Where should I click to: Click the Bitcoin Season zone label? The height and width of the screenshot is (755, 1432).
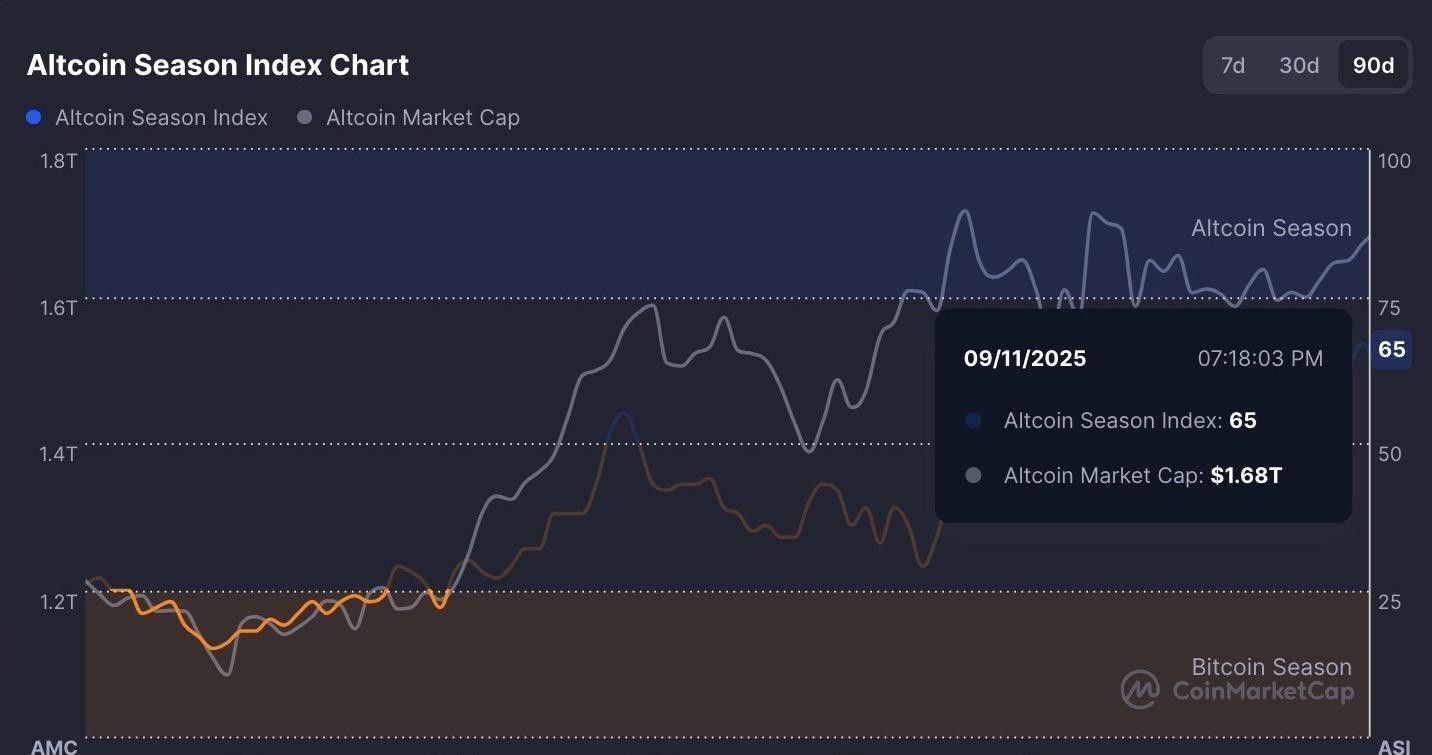(x=1271, y=667)
